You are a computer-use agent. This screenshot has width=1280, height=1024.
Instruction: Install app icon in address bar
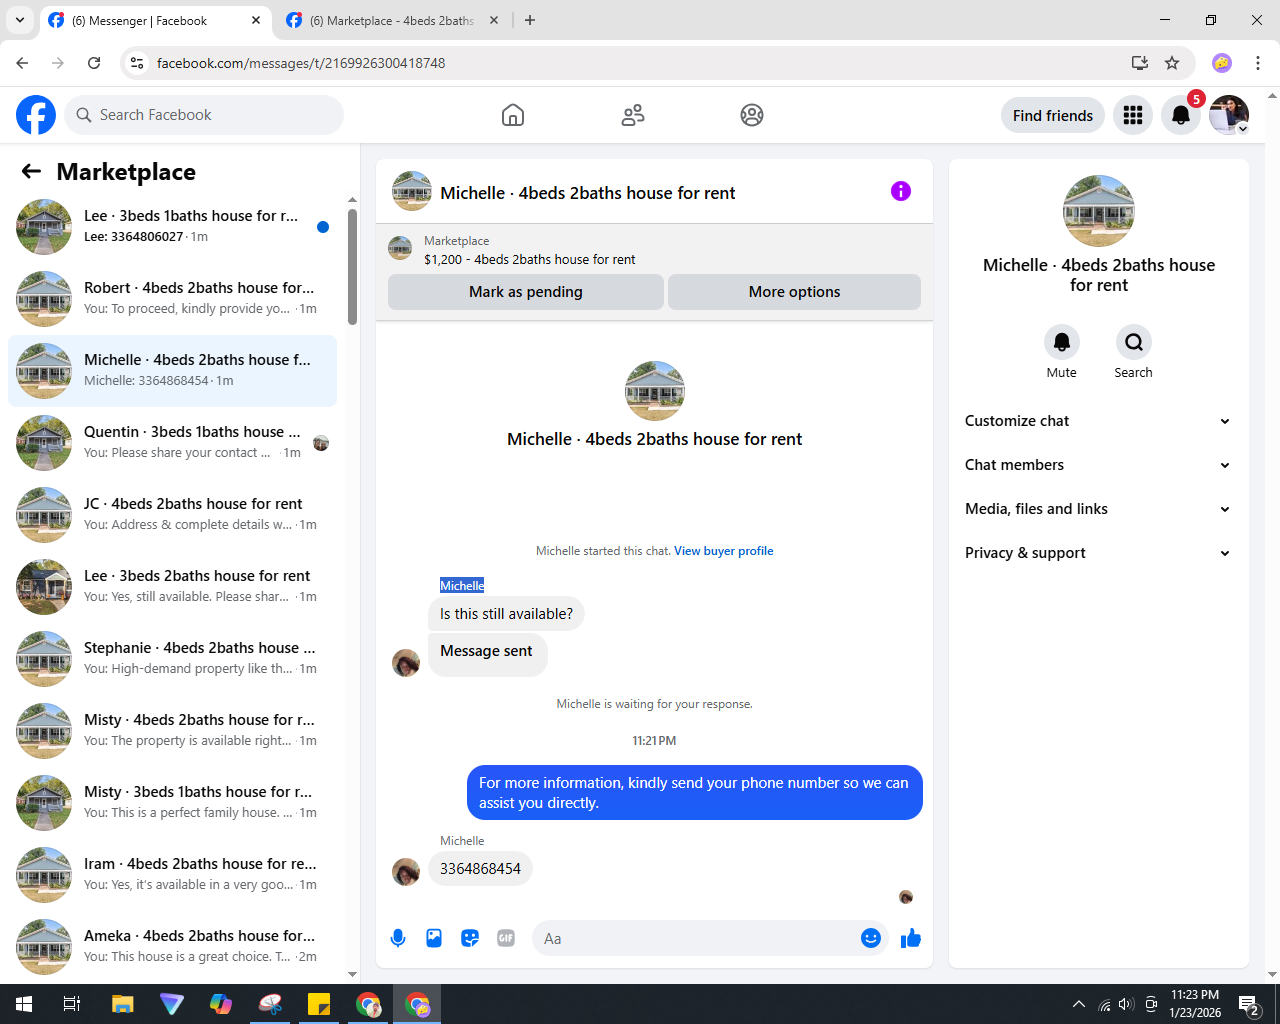[1139, 63]
